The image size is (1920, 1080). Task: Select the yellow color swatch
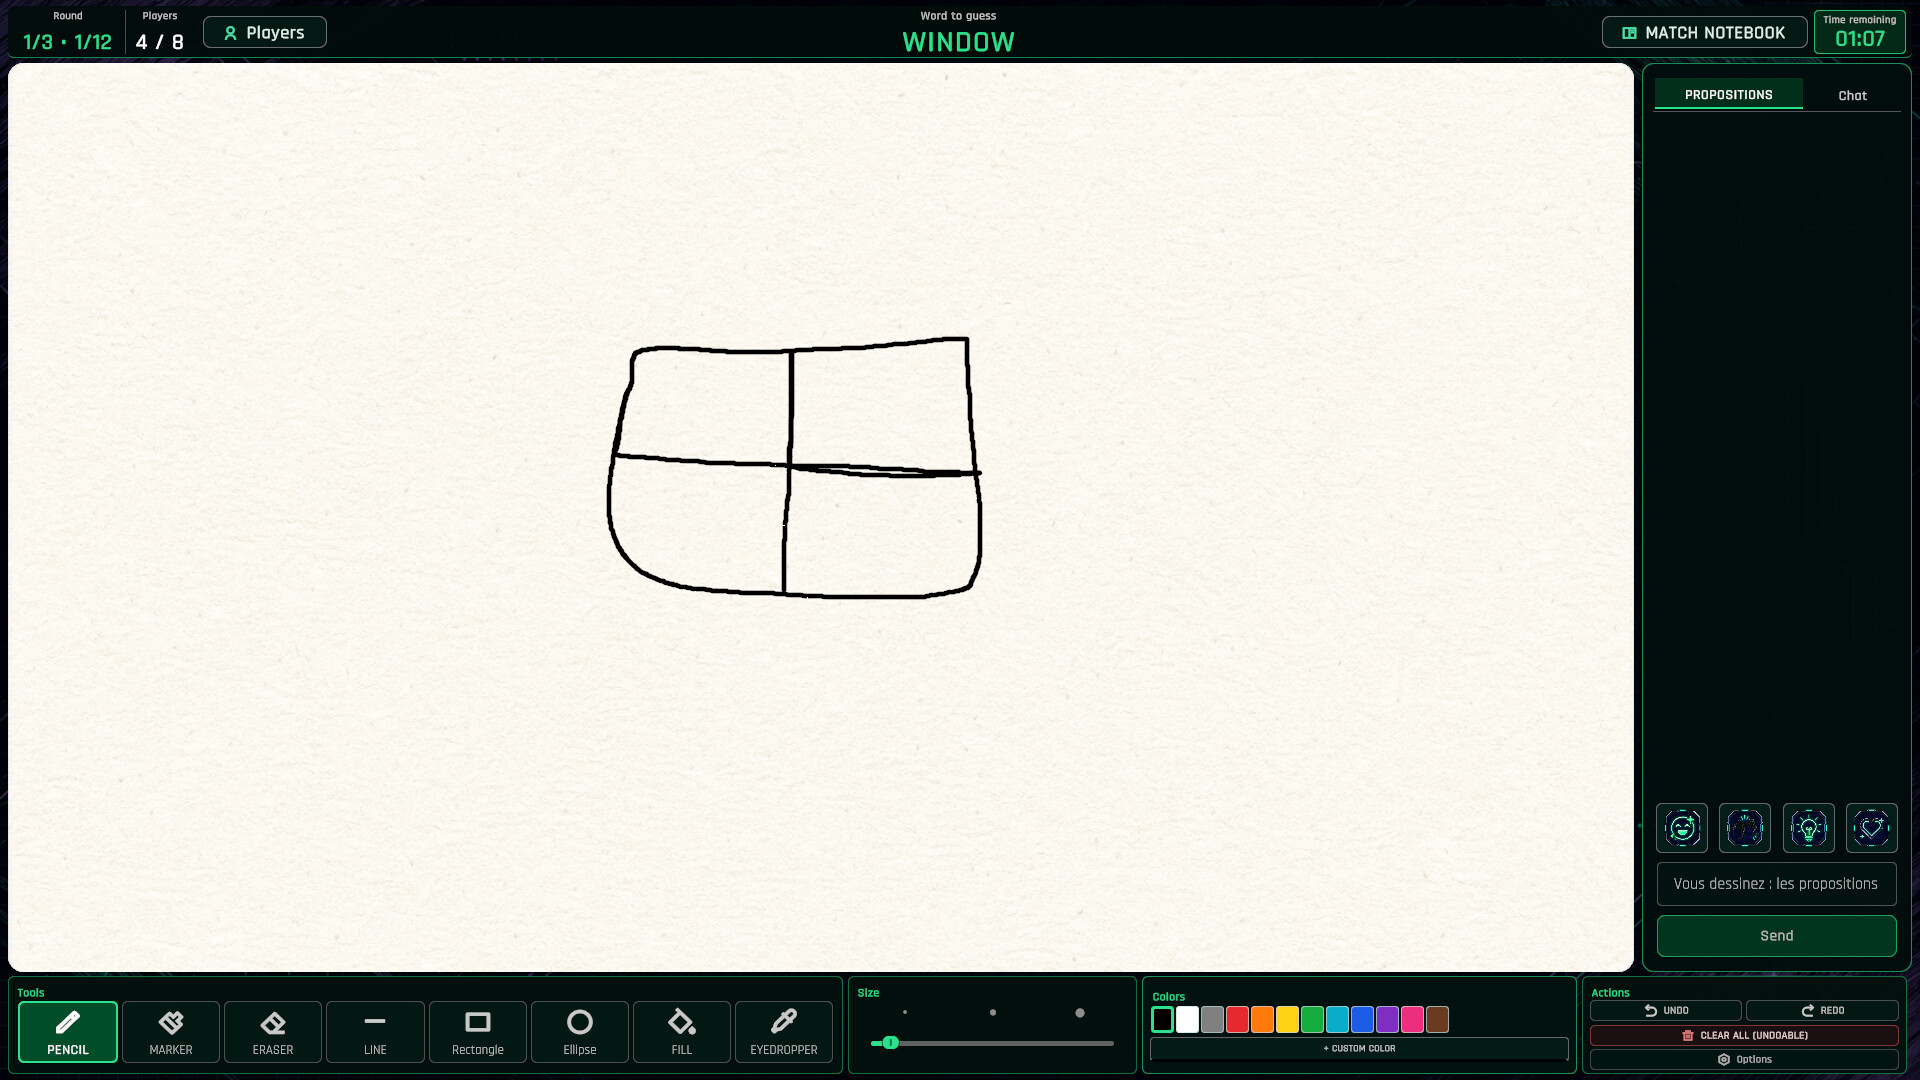click(x=1287, y=1020)
